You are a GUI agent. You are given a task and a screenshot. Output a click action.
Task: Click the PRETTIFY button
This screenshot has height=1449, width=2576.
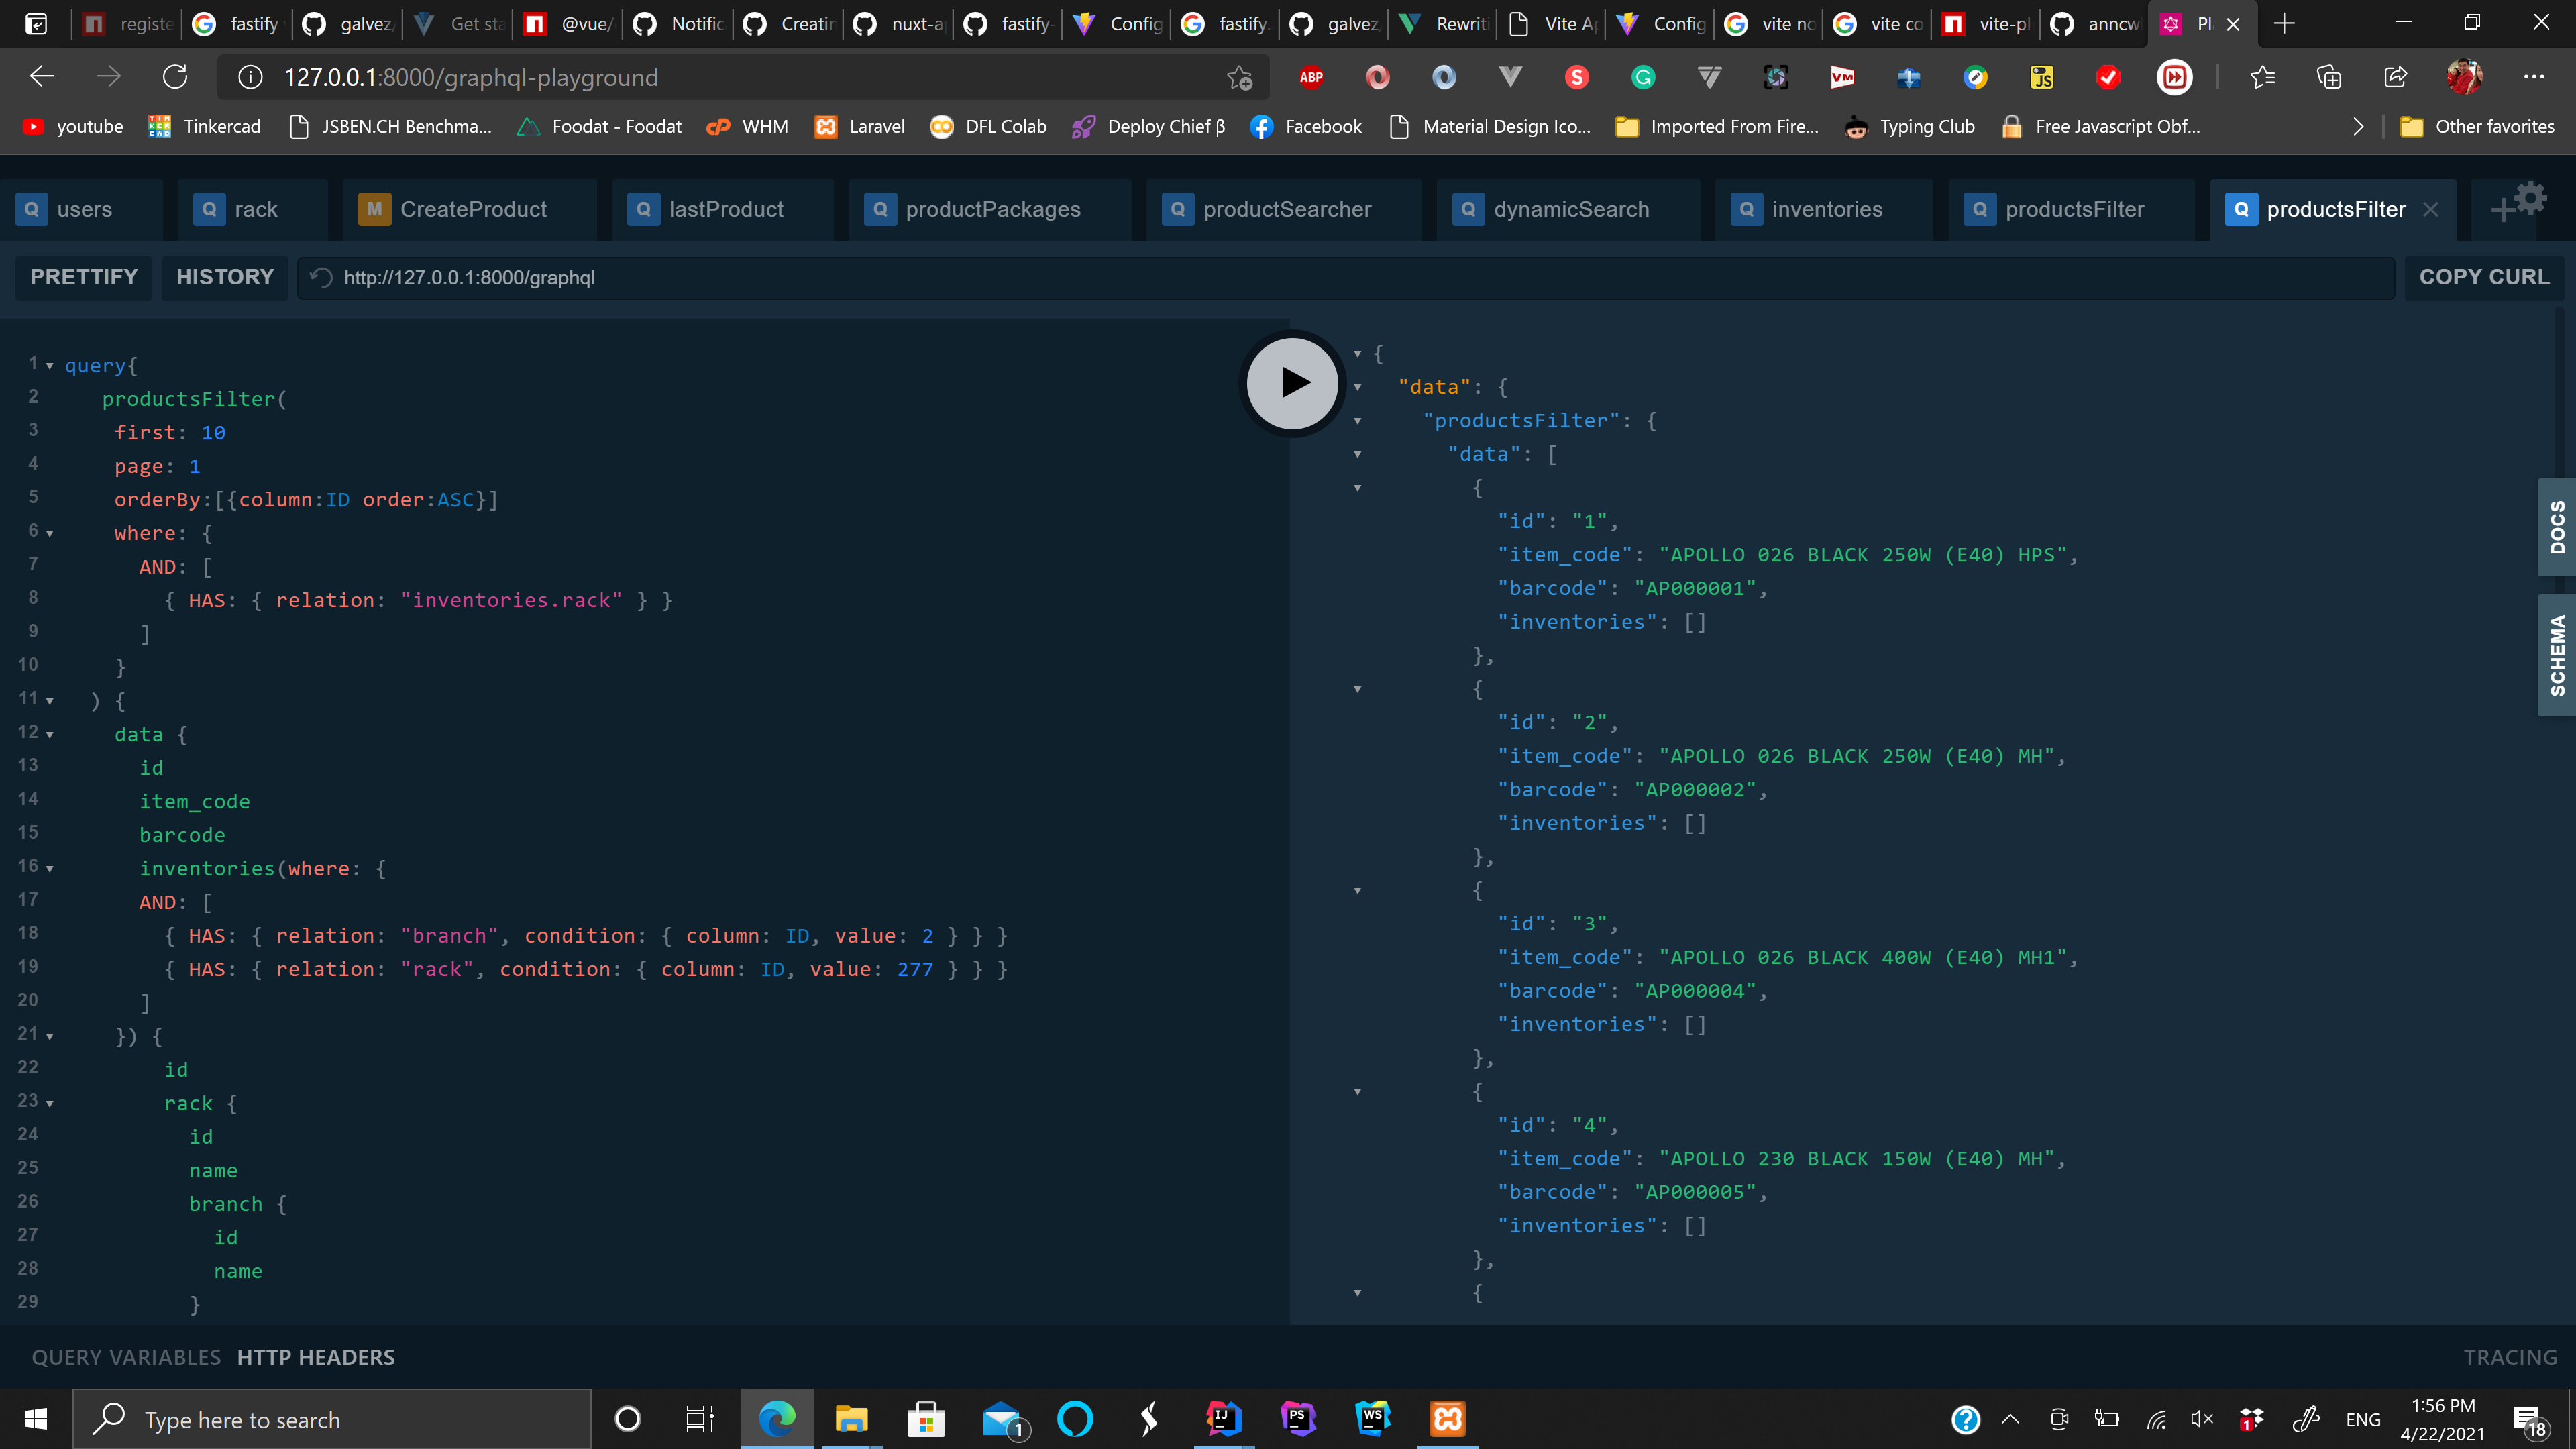pyautogui.click(x=83, y=277)
